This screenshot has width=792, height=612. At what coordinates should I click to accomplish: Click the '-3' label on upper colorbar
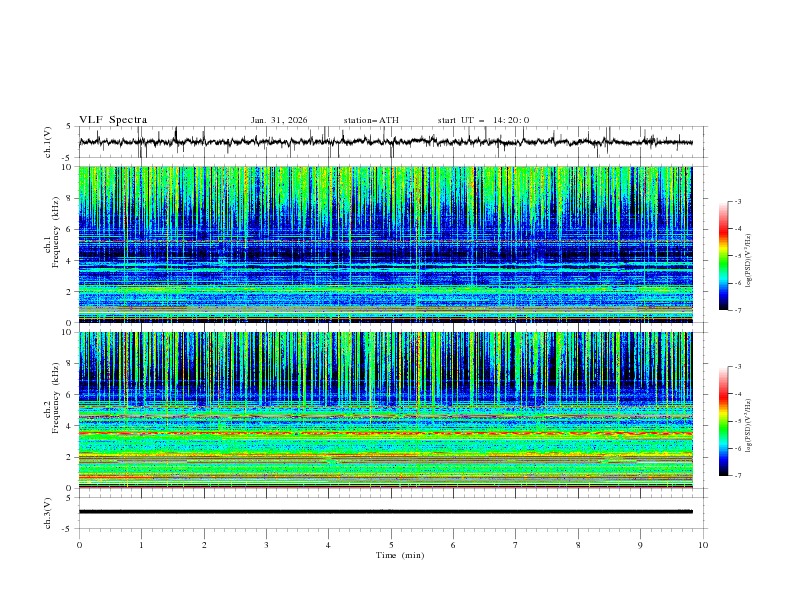point(738,201)
